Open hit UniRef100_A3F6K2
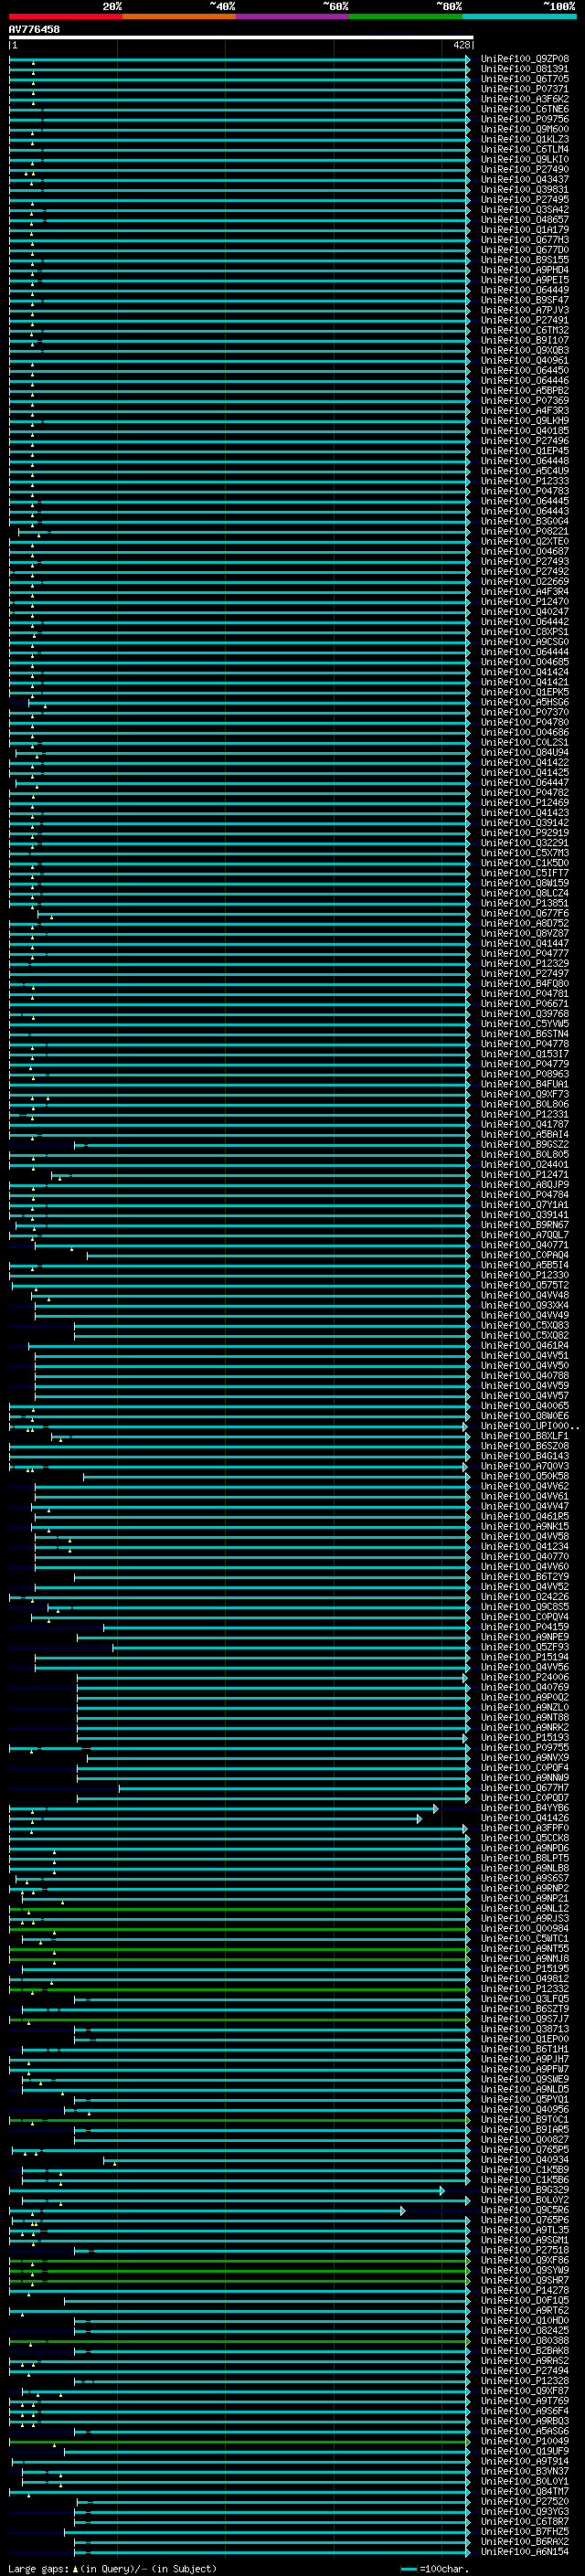Viewport: 585px width, 2576px height. click(x=525, y=99)
